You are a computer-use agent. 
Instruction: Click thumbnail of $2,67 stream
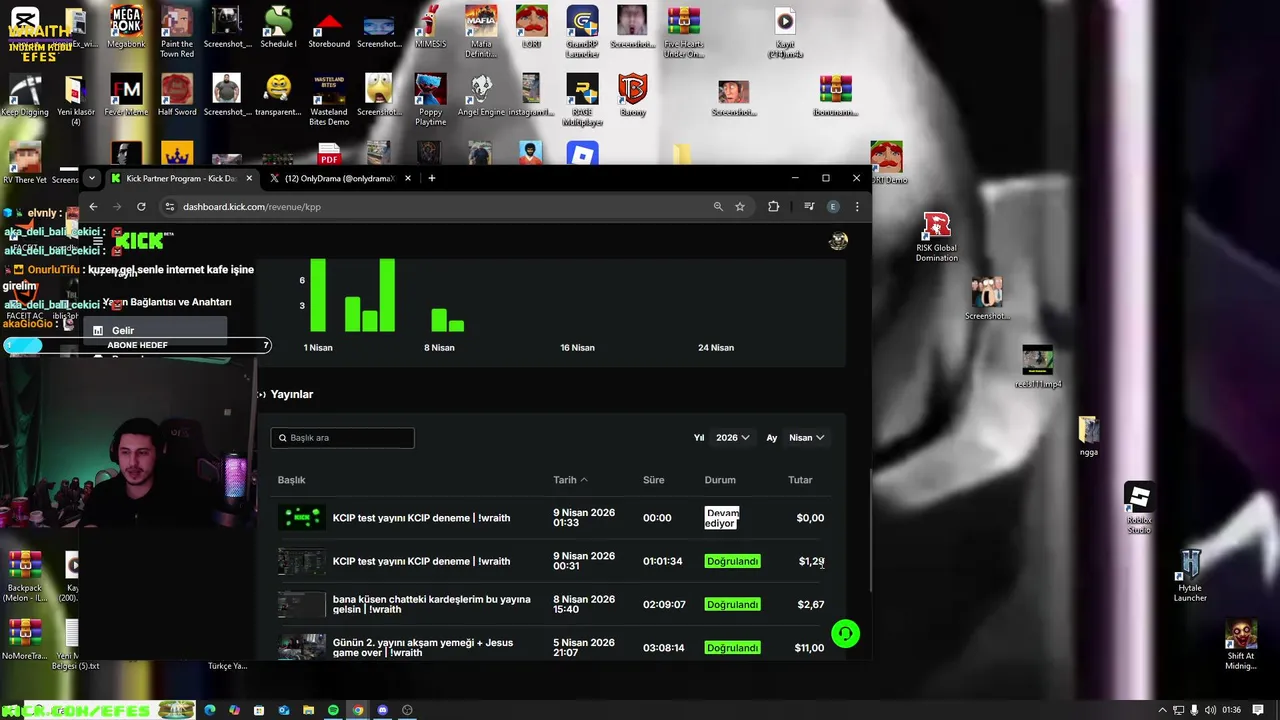coord(302,604)
